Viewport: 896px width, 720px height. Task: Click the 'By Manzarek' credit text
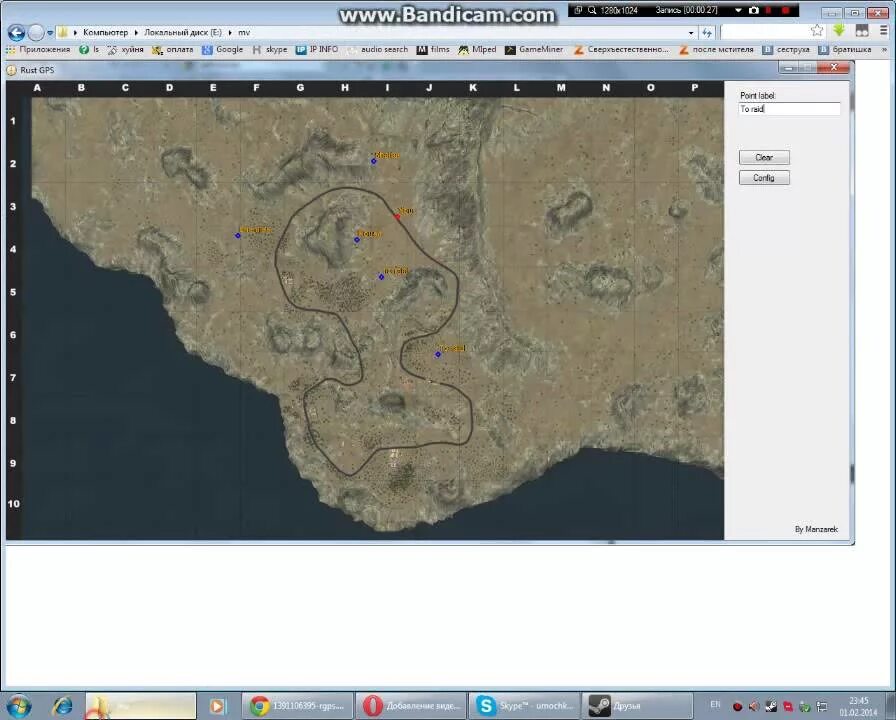[816, 530]
